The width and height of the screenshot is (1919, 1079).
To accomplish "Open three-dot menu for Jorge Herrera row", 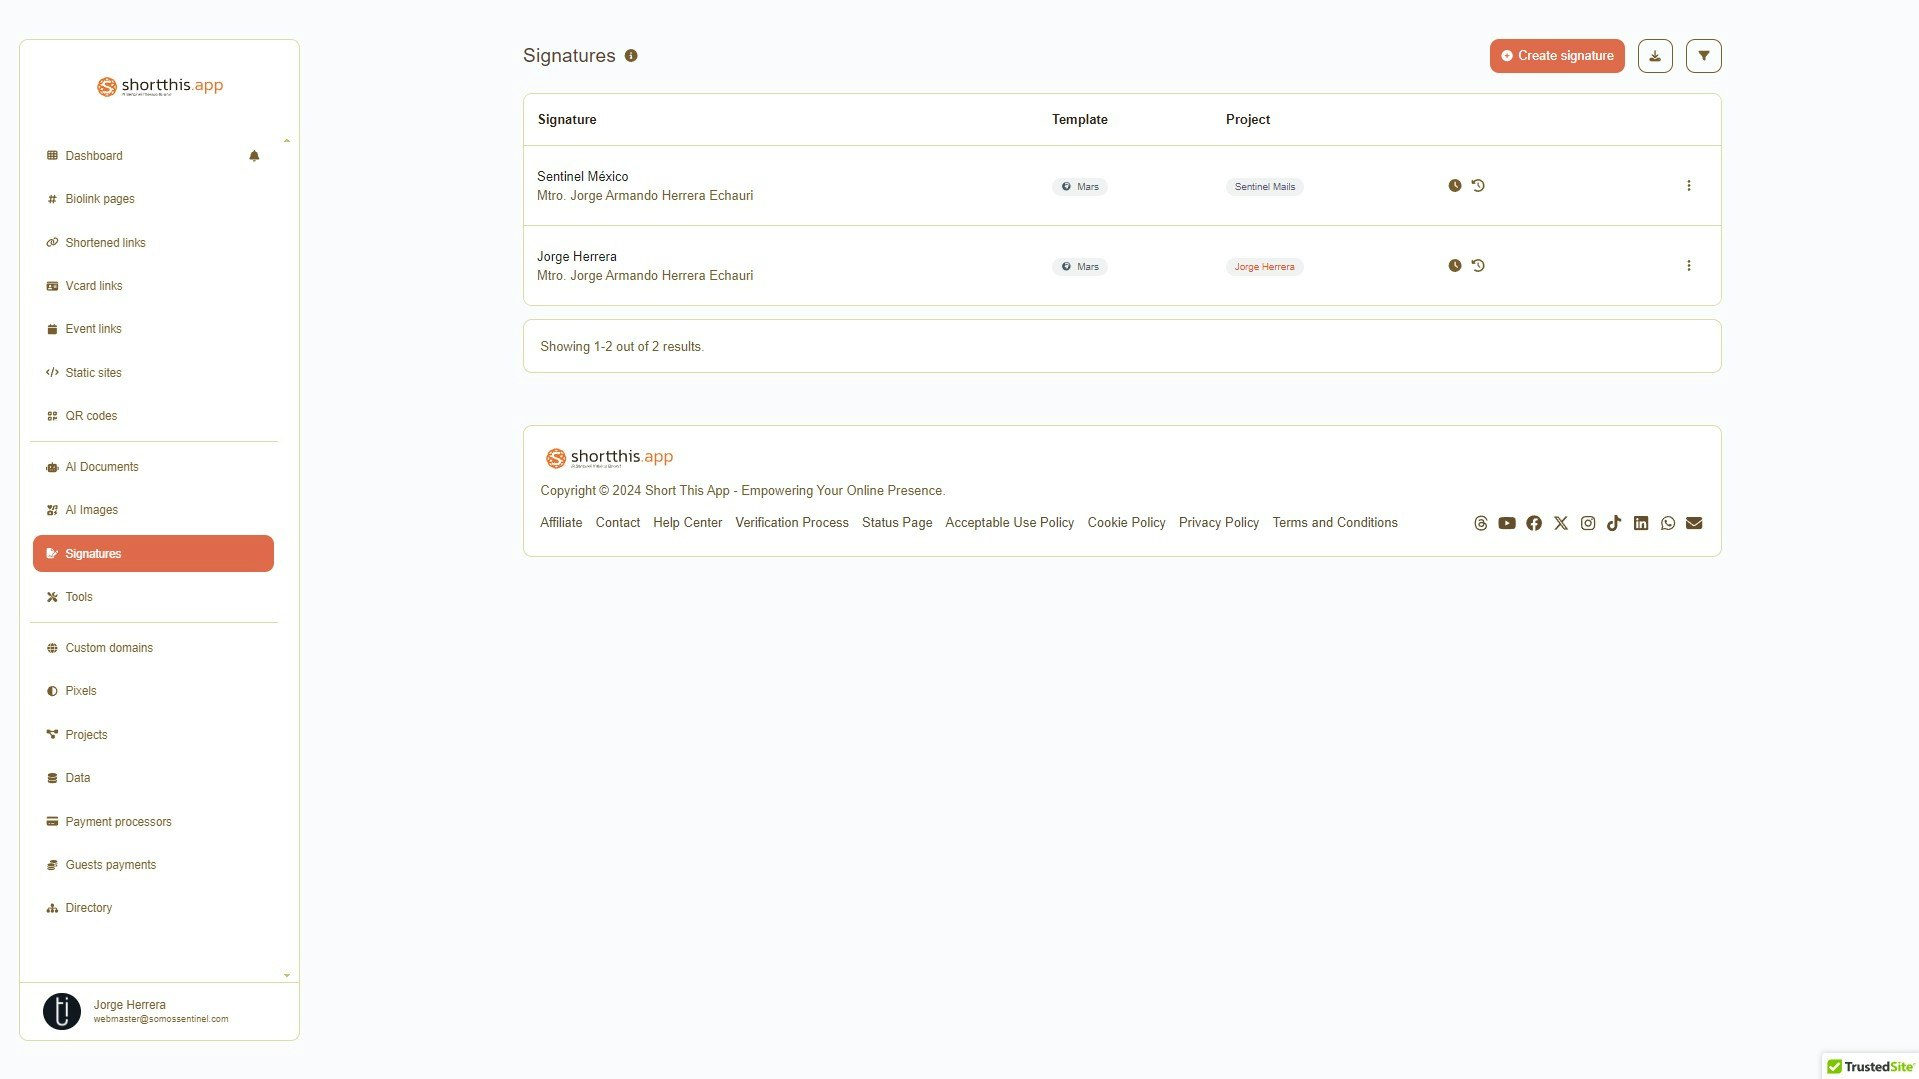I will point(1689,266).
